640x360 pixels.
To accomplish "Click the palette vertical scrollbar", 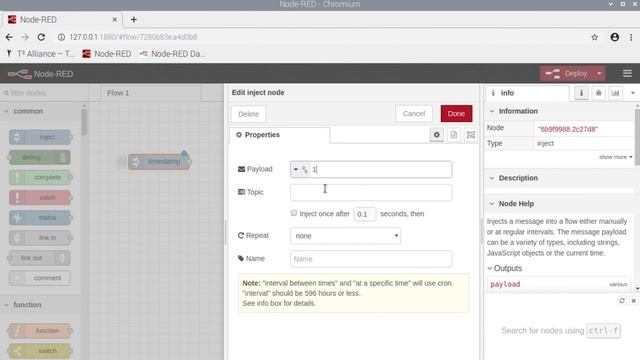I will (84, 122).
